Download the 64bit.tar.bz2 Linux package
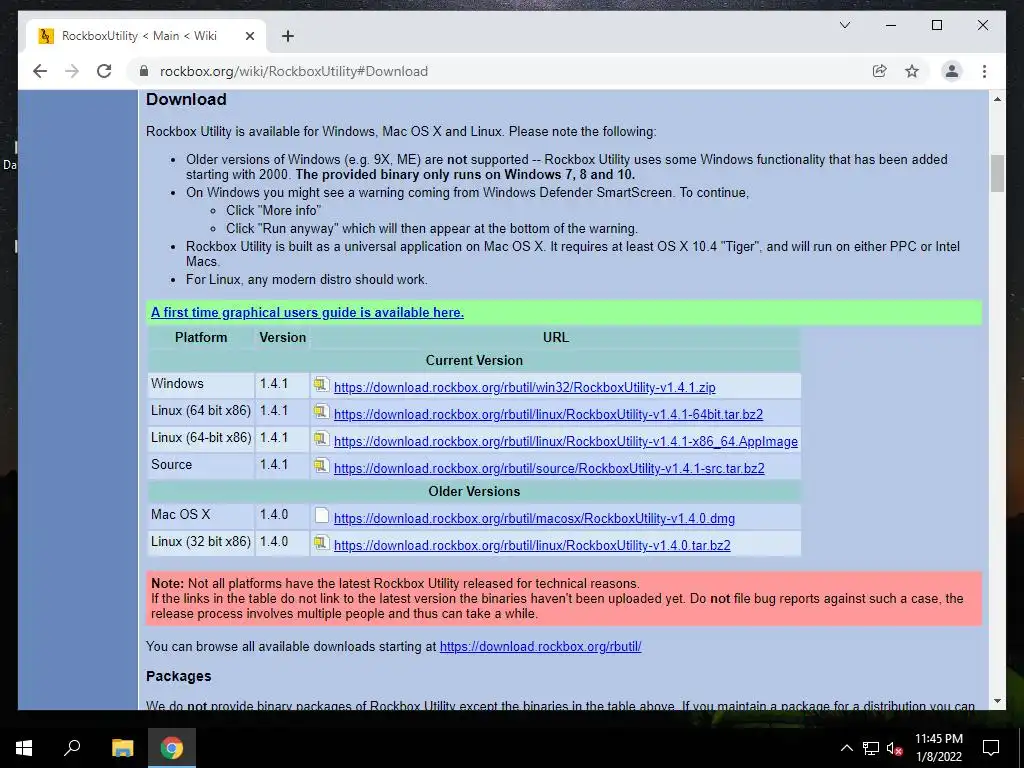The image size is (1024, 768). point(549,414)
